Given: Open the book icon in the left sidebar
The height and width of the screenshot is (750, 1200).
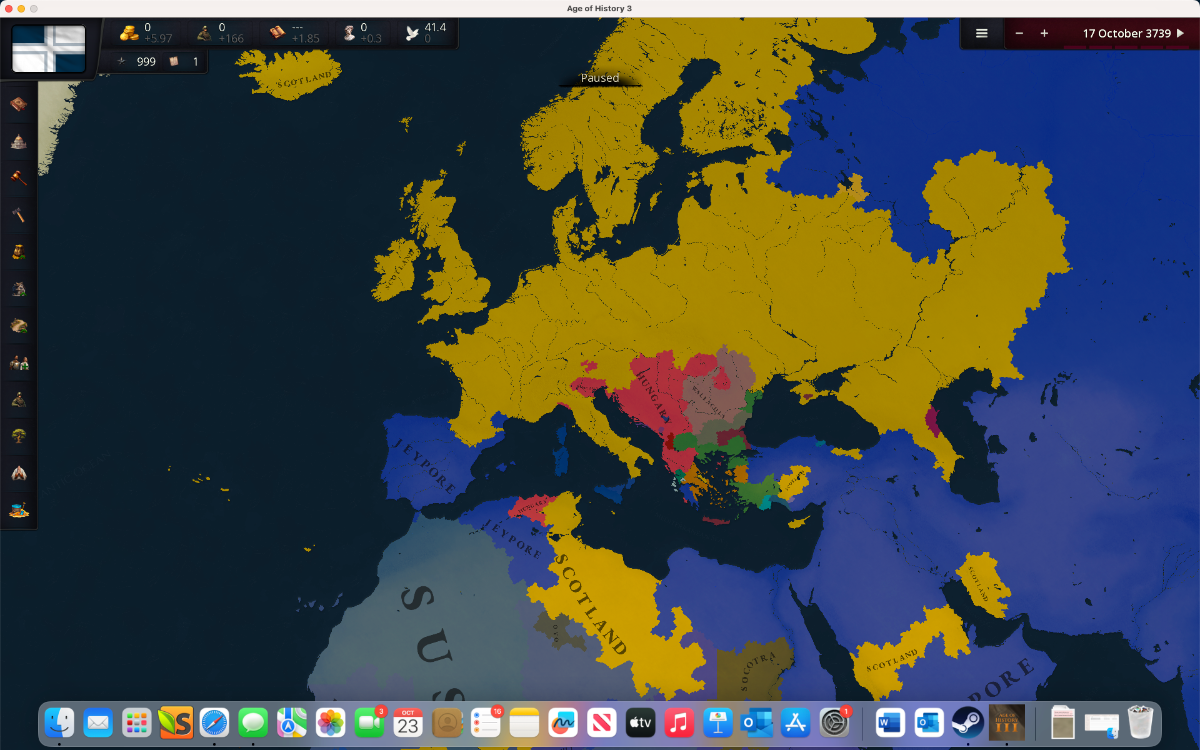Looking at the screenshot, I should (18, 104).
